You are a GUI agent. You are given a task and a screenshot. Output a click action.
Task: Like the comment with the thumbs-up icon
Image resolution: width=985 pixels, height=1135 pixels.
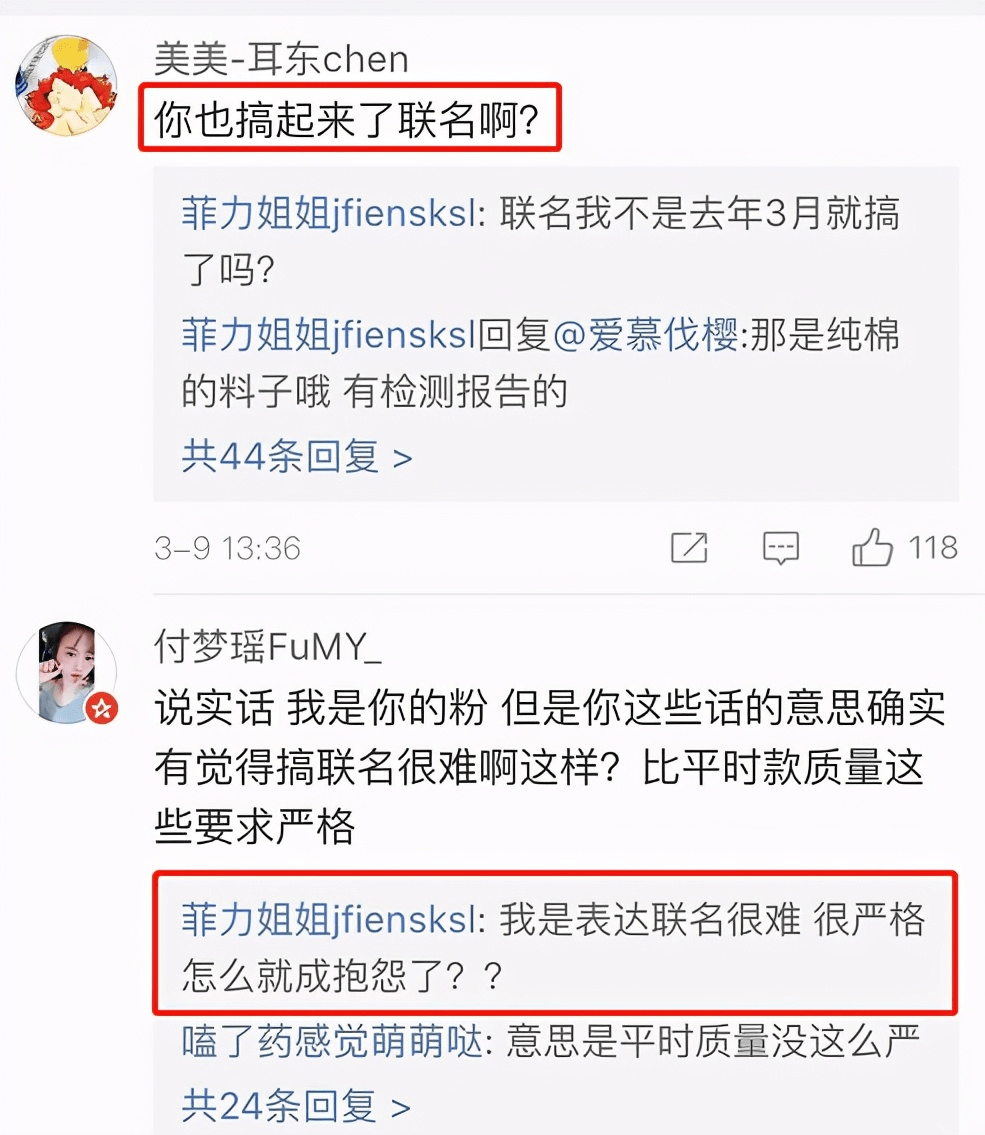pyautogui.click(x=872, y=547)
